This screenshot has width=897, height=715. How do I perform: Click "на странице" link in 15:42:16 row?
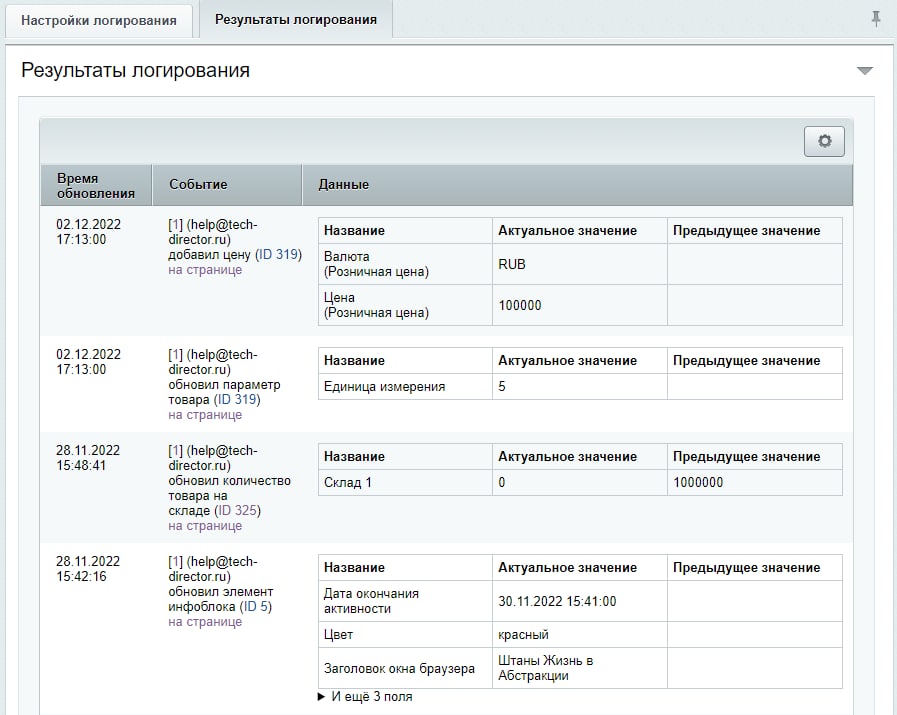205,622
